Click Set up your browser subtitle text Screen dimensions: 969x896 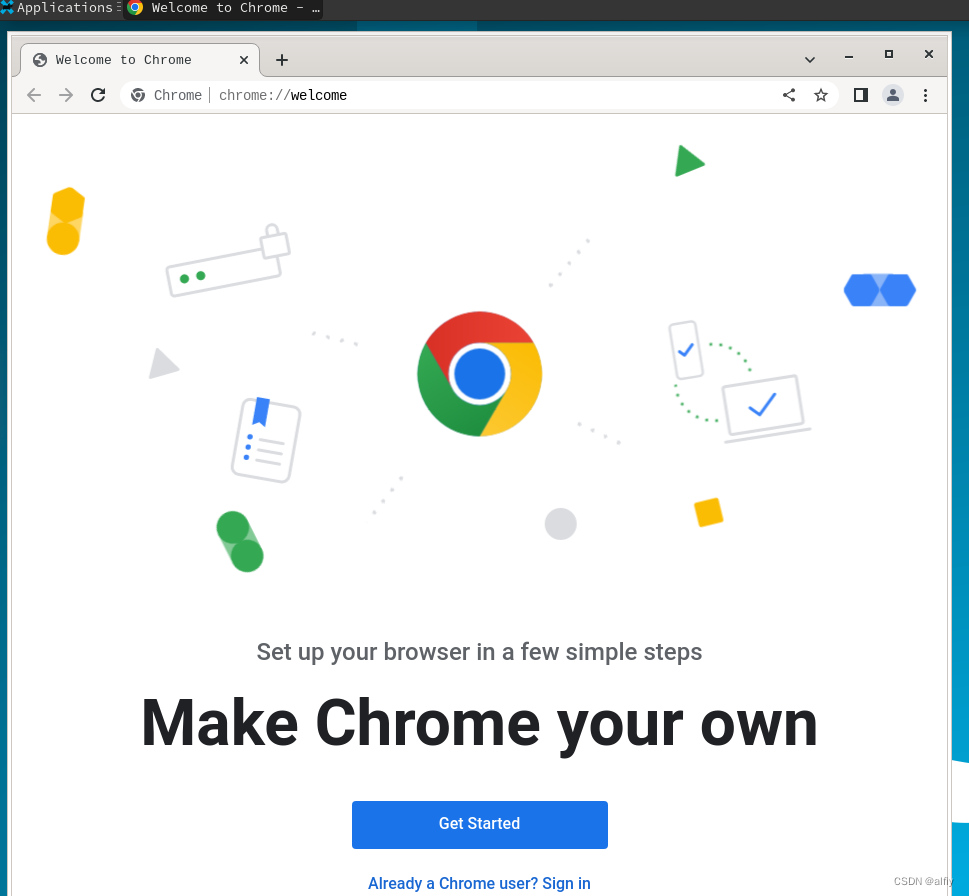(x=480, y=652)
